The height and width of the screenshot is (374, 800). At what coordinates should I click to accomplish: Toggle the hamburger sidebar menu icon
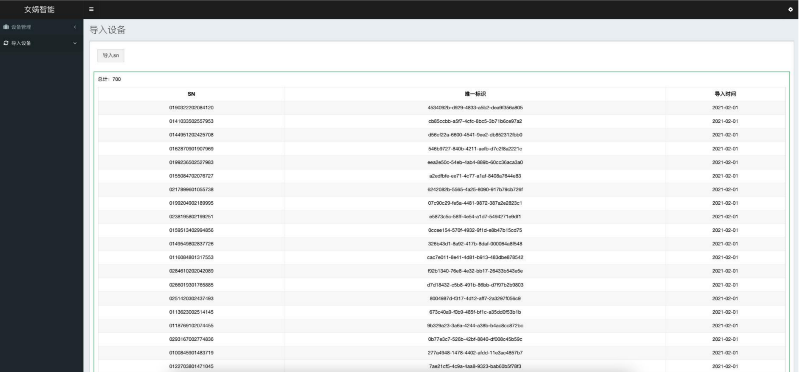pyautogui.click(x=91, y=9)
